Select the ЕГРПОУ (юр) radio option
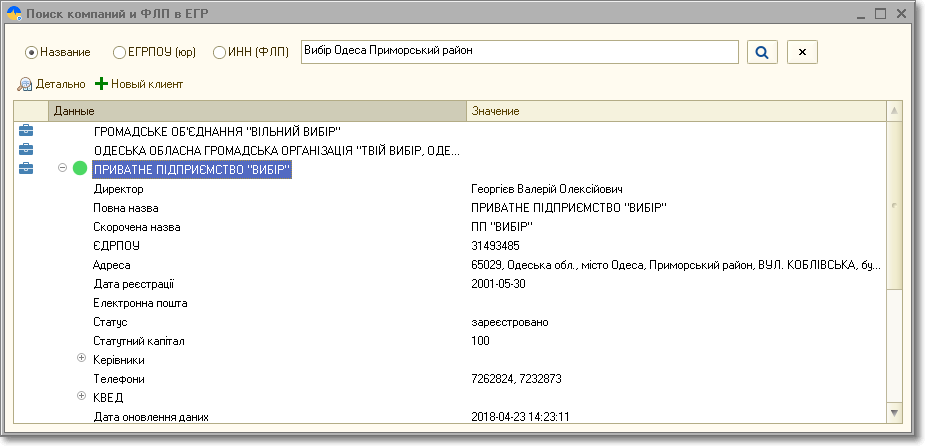 120,52
